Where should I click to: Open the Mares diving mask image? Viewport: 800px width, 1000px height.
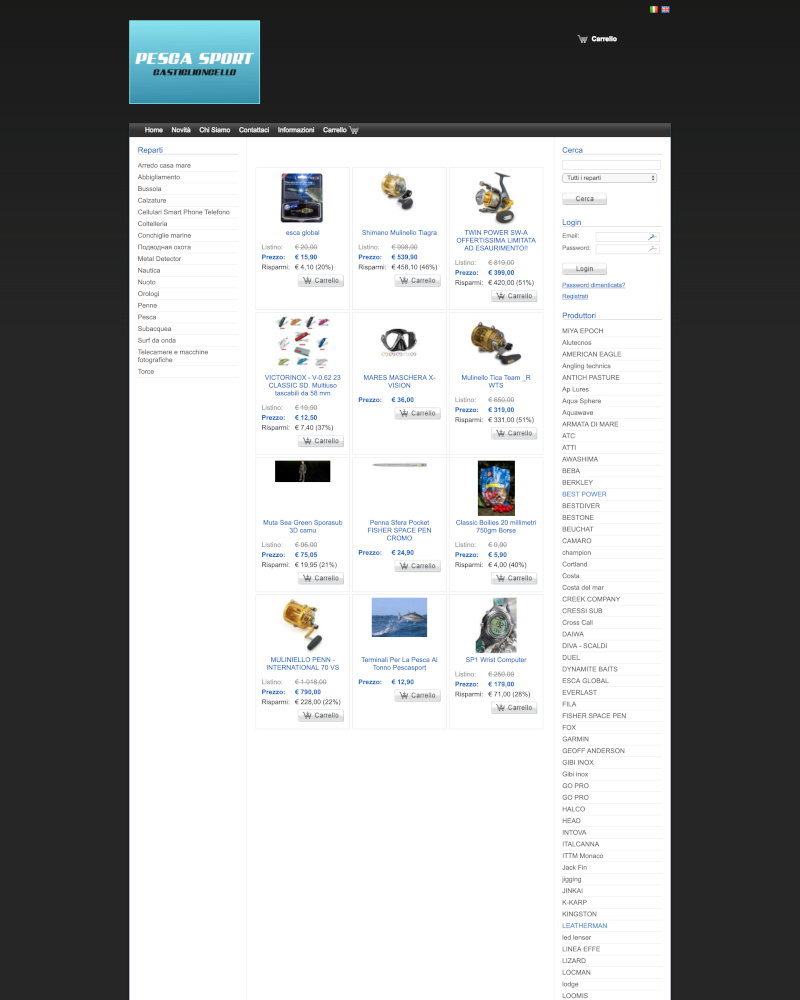(399, 342)
